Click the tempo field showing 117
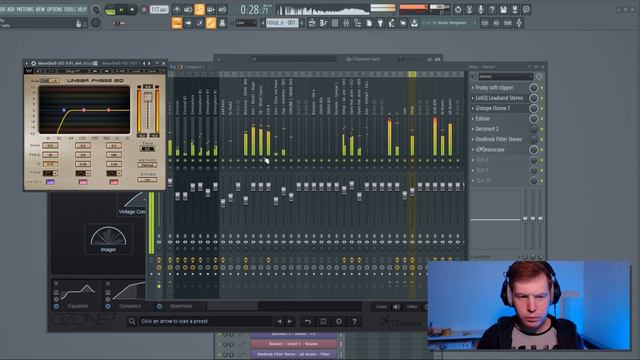The width and height of the screenshot is (640, 360). [159, 9]
